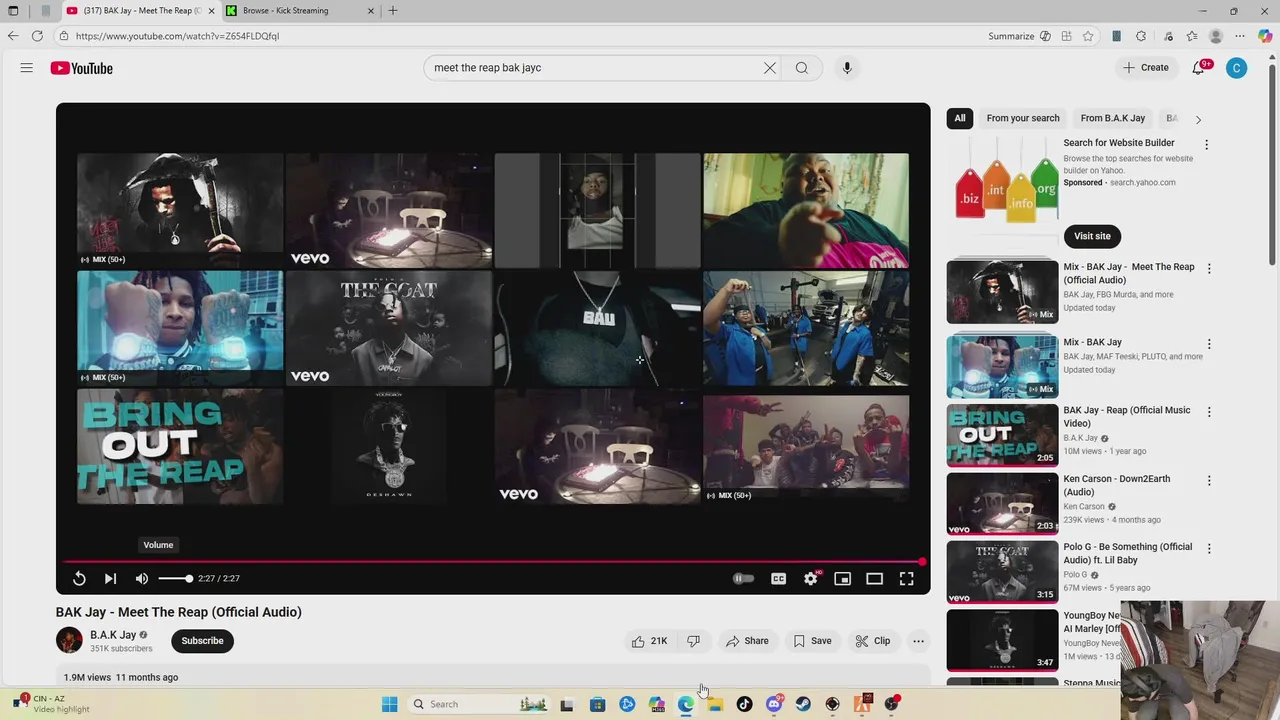This screenshot has height=720, width=1280.
Task: Open the B.A.K Jay channel name link
Action: tap(113, 635)
